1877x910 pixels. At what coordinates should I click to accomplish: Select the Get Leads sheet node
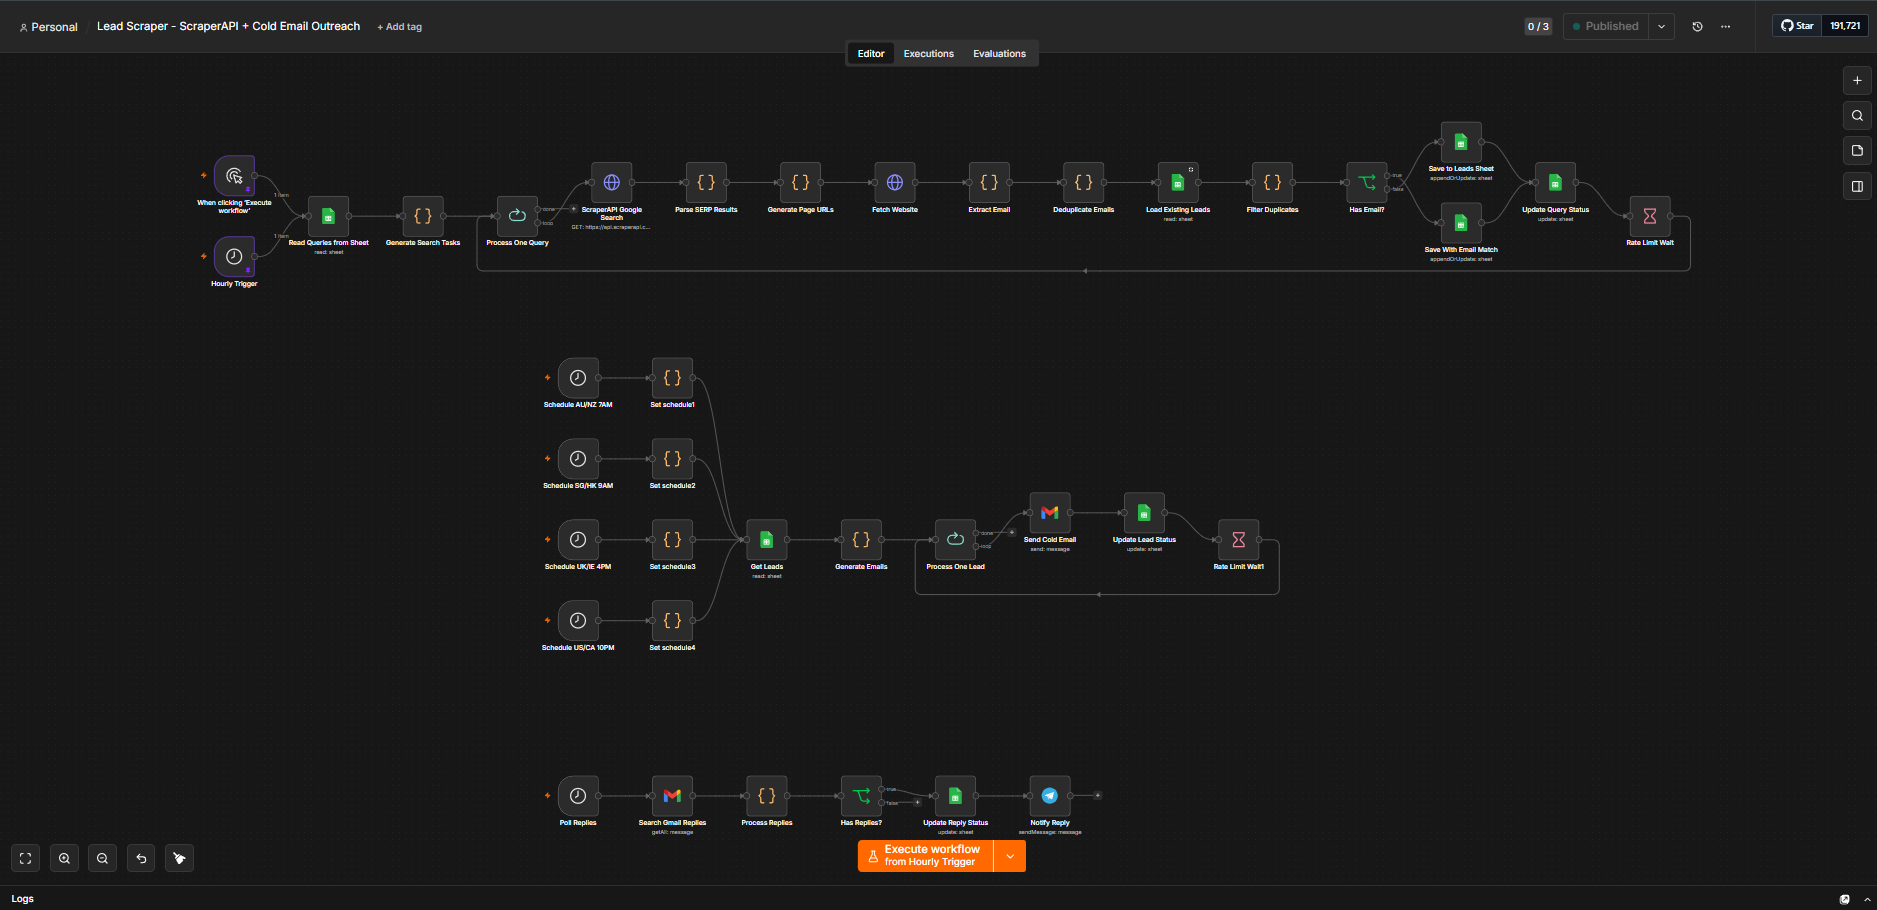[766, 540]
